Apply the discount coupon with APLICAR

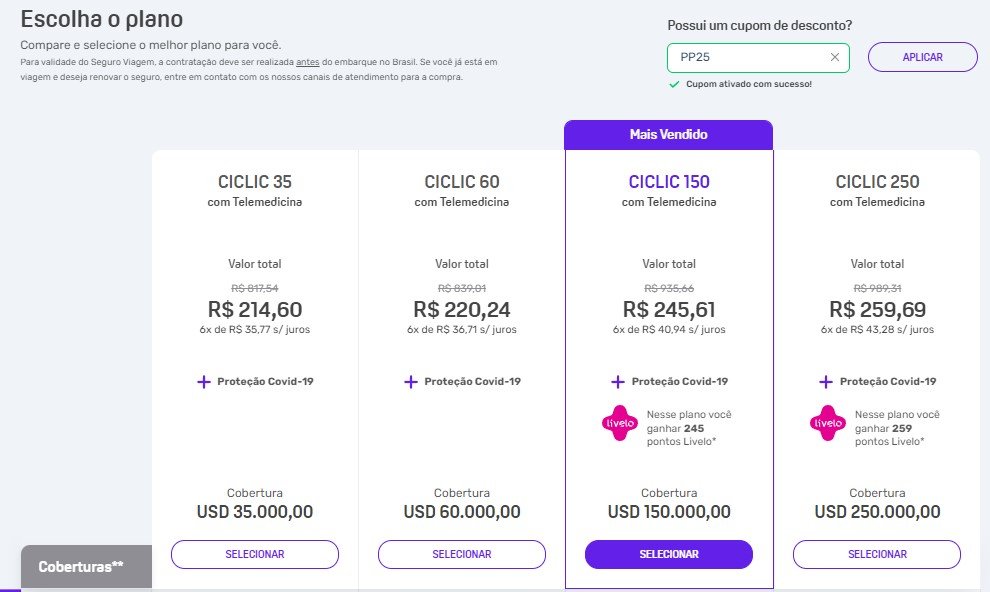(922, 57)
